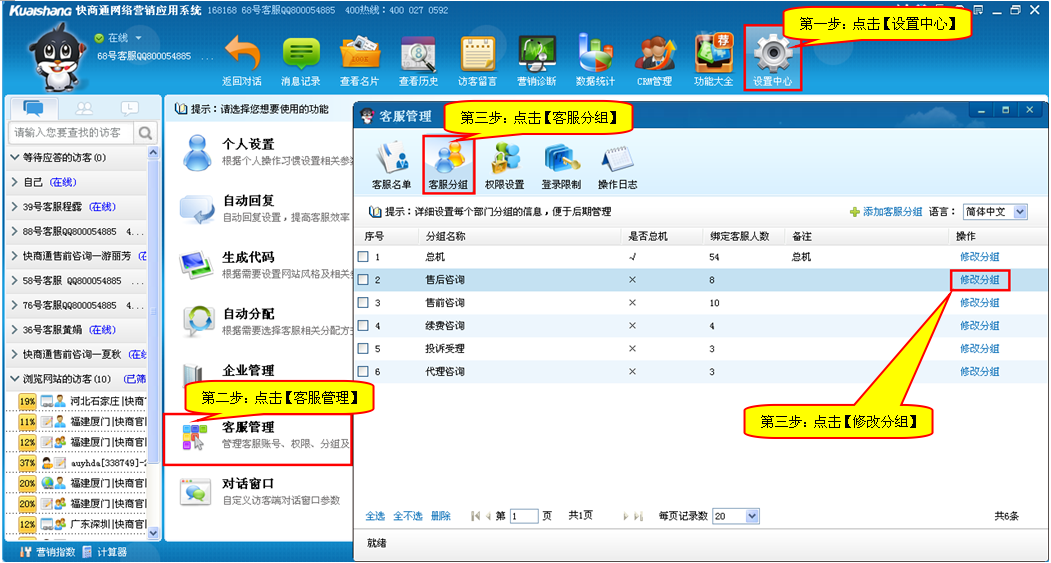Open 数据统计 chart icon
This screenshot has height=563, width=1051.
point(595,55)
